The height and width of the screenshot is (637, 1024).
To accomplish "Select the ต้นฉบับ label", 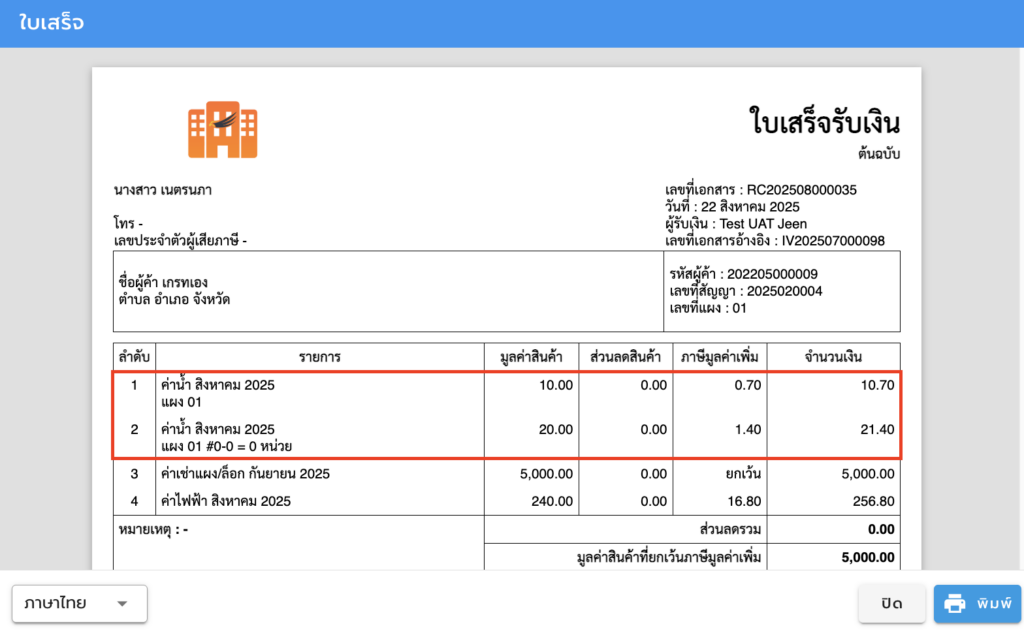I will (x=879, y=154).
